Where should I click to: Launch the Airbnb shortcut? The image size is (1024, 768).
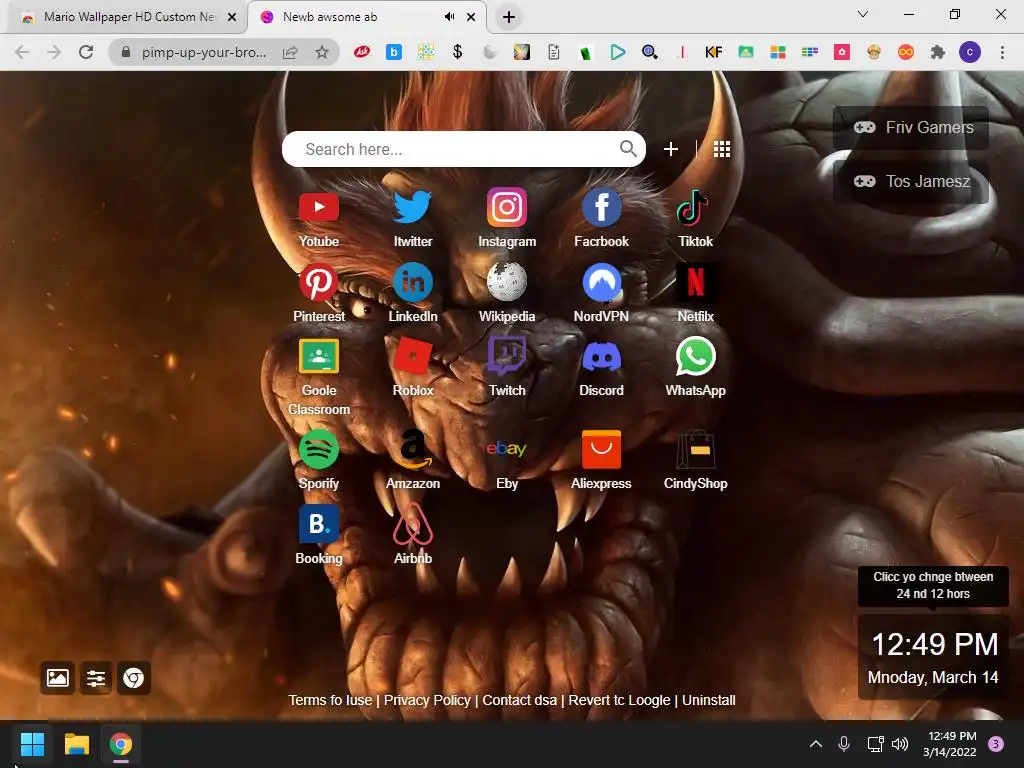pyautogui.click(x=413, y=524)
